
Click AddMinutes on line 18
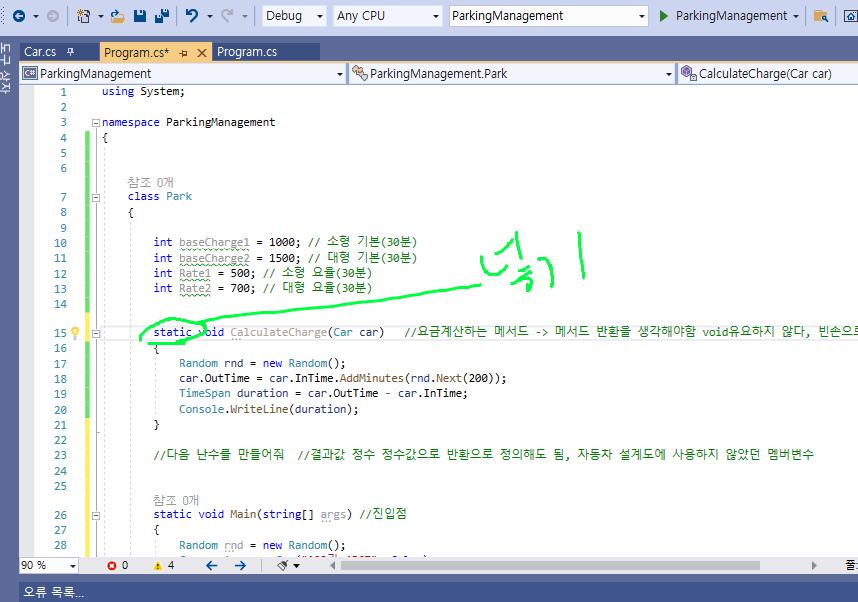pyautogui.click(x=372, y=378)
